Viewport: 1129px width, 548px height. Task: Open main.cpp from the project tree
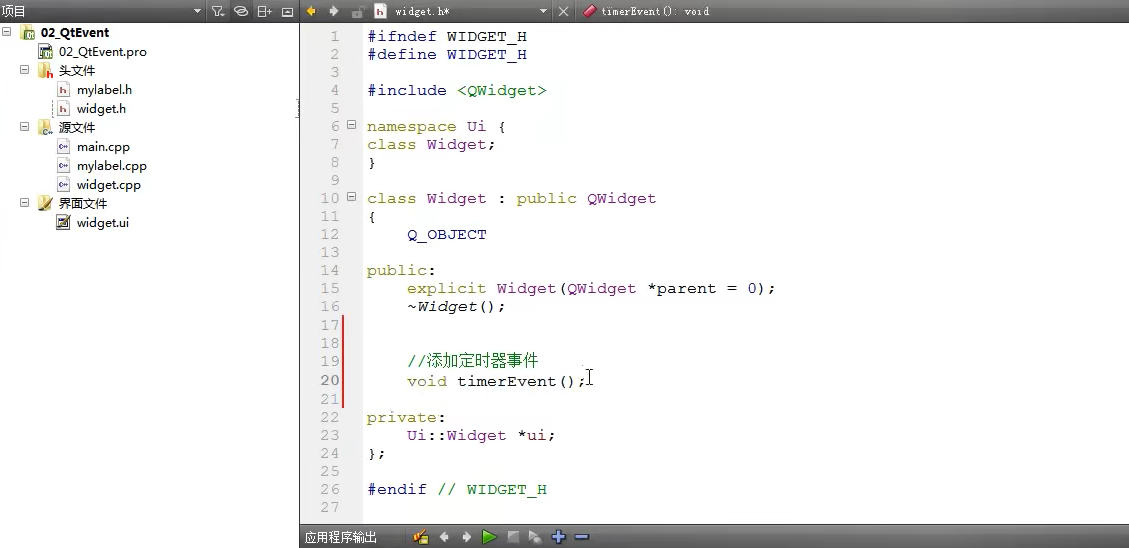pos(103,147)
